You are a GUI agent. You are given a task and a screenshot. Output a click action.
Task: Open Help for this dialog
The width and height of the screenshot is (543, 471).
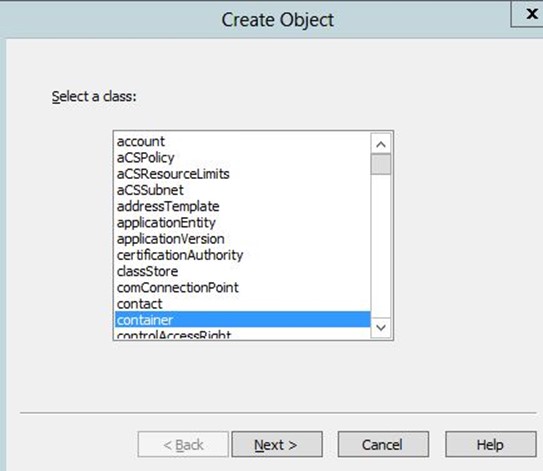click(490, 444)
